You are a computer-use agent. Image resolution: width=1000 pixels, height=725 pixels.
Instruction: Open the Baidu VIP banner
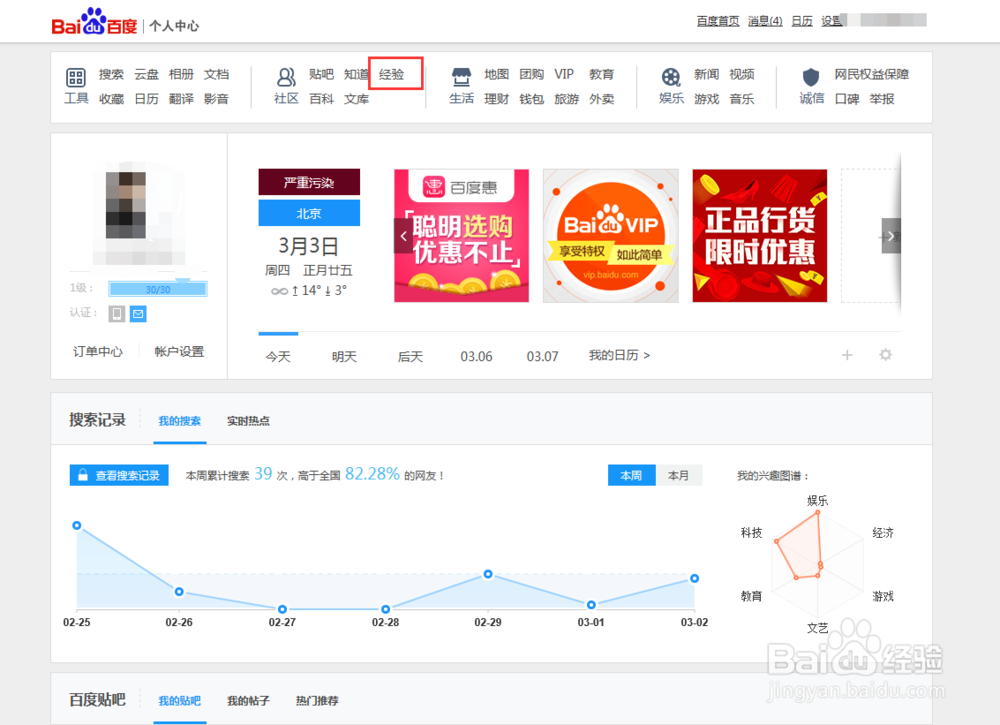610,235
